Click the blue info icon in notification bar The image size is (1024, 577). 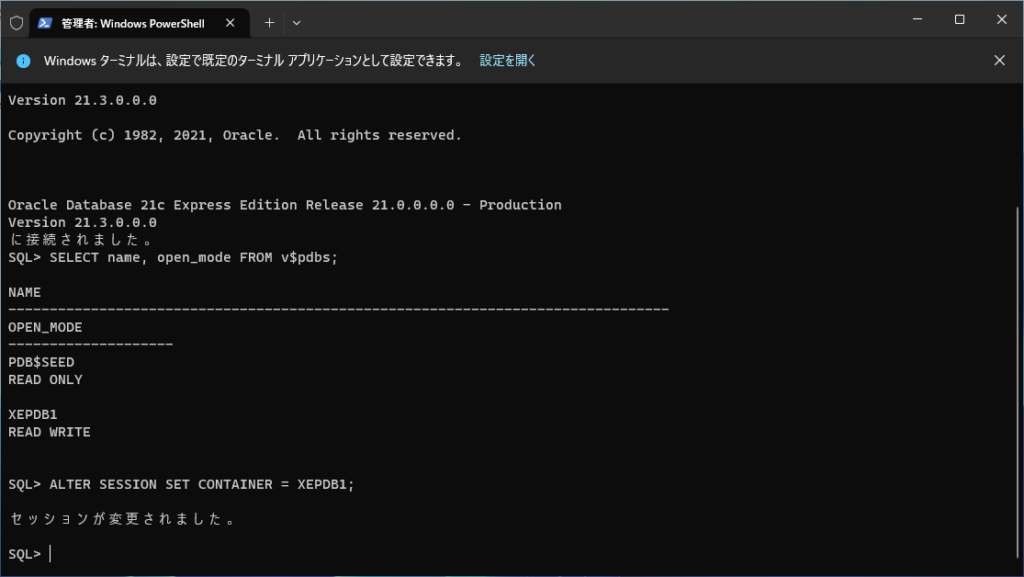coord(24,60)
